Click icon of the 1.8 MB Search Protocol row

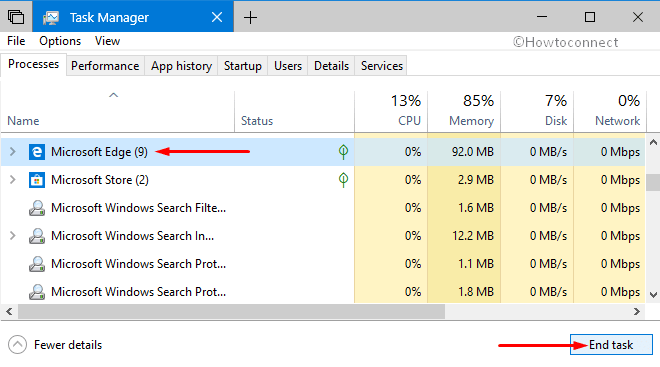click(x=37, y=292)
